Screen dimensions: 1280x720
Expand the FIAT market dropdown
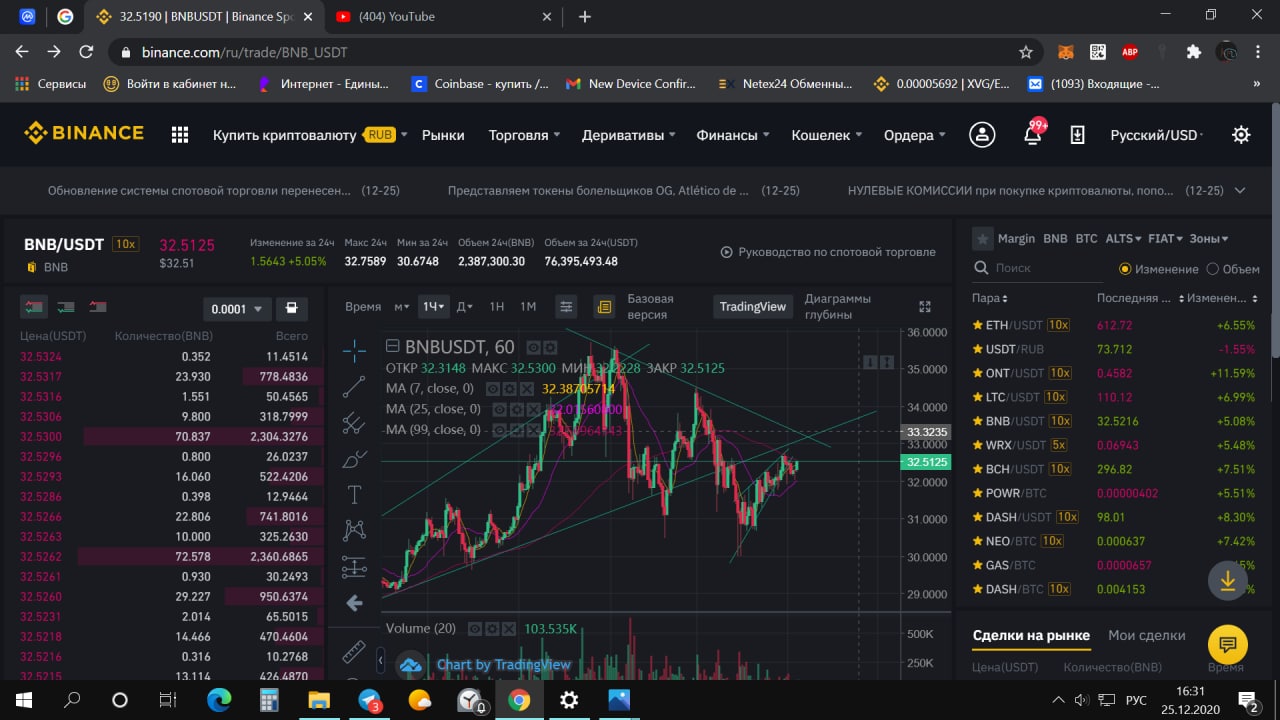[1165, 239]
